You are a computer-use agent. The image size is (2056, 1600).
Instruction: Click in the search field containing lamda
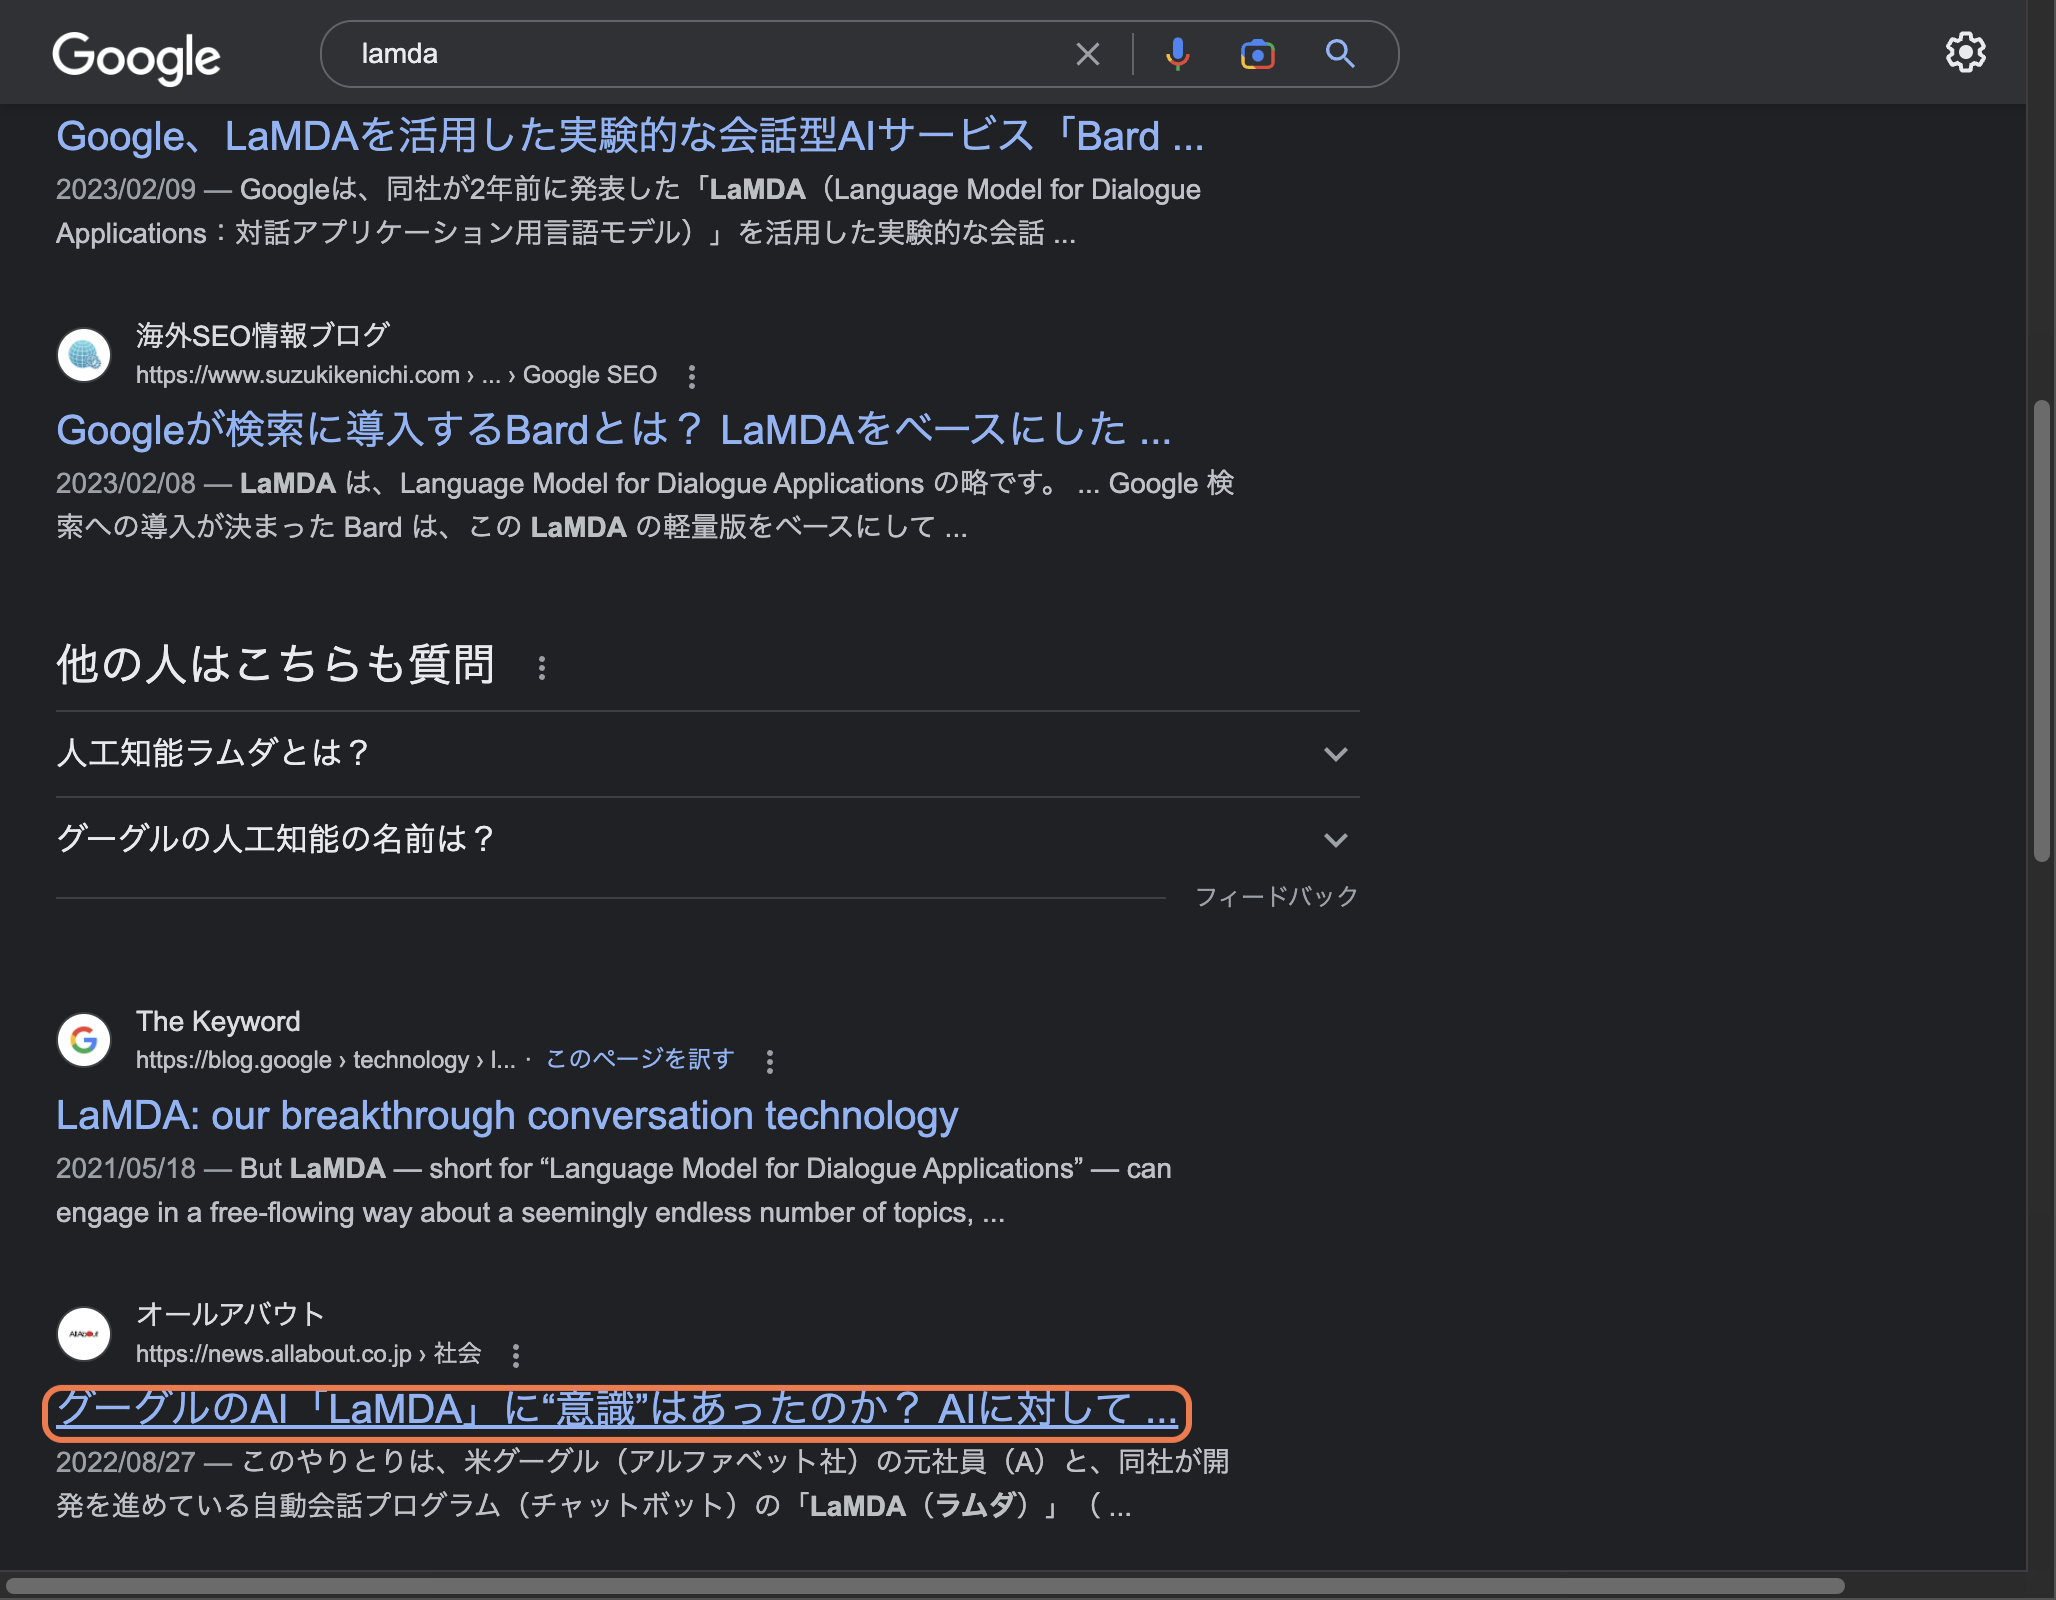[x=700, y=54]
